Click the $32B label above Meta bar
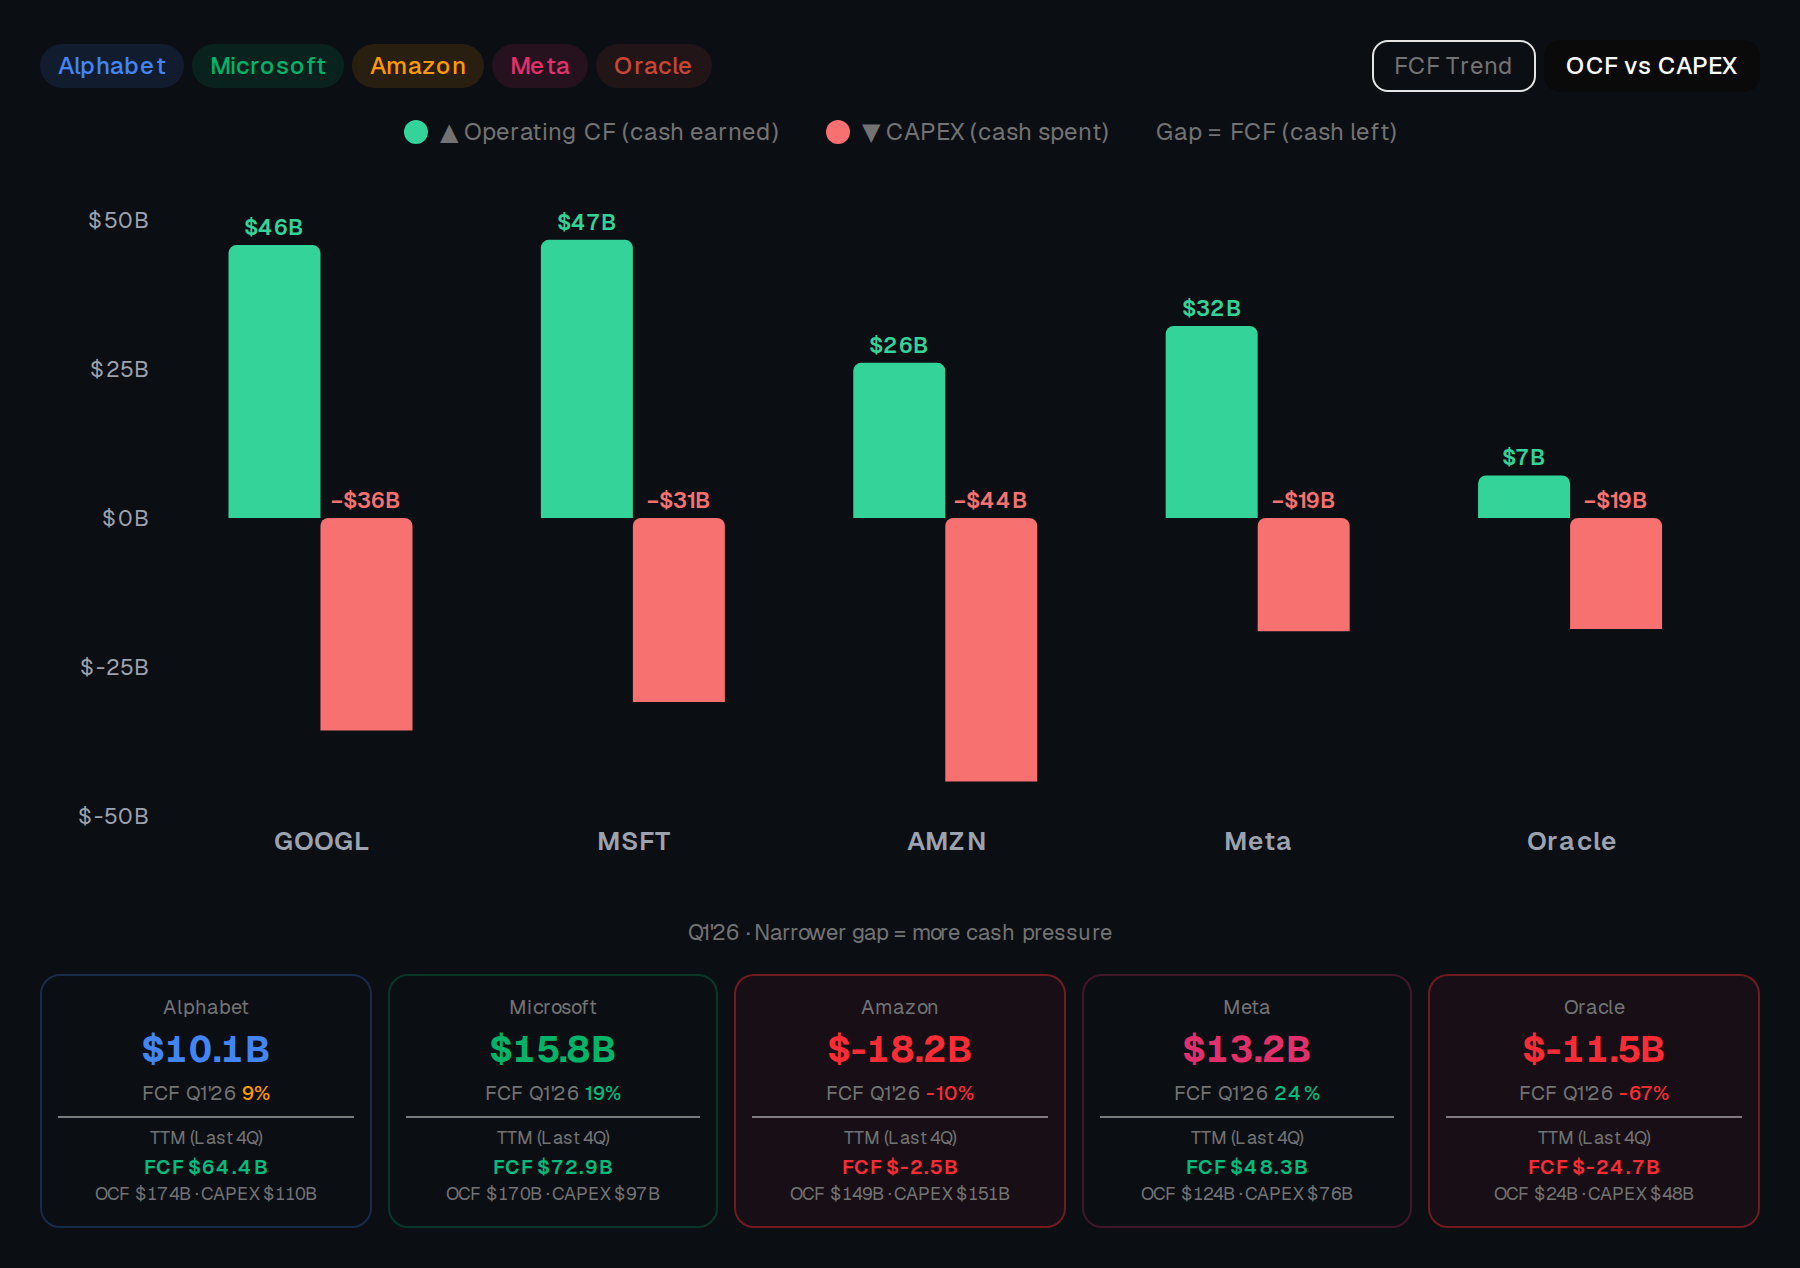 1211,308
